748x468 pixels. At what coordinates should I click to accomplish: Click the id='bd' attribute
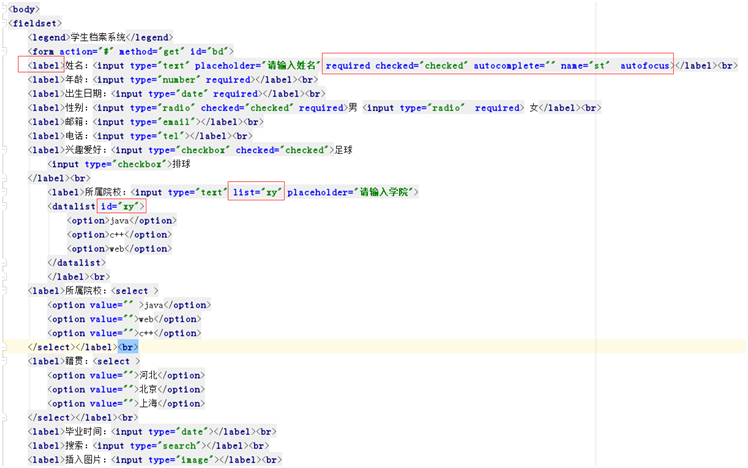[x=209, y=52]
